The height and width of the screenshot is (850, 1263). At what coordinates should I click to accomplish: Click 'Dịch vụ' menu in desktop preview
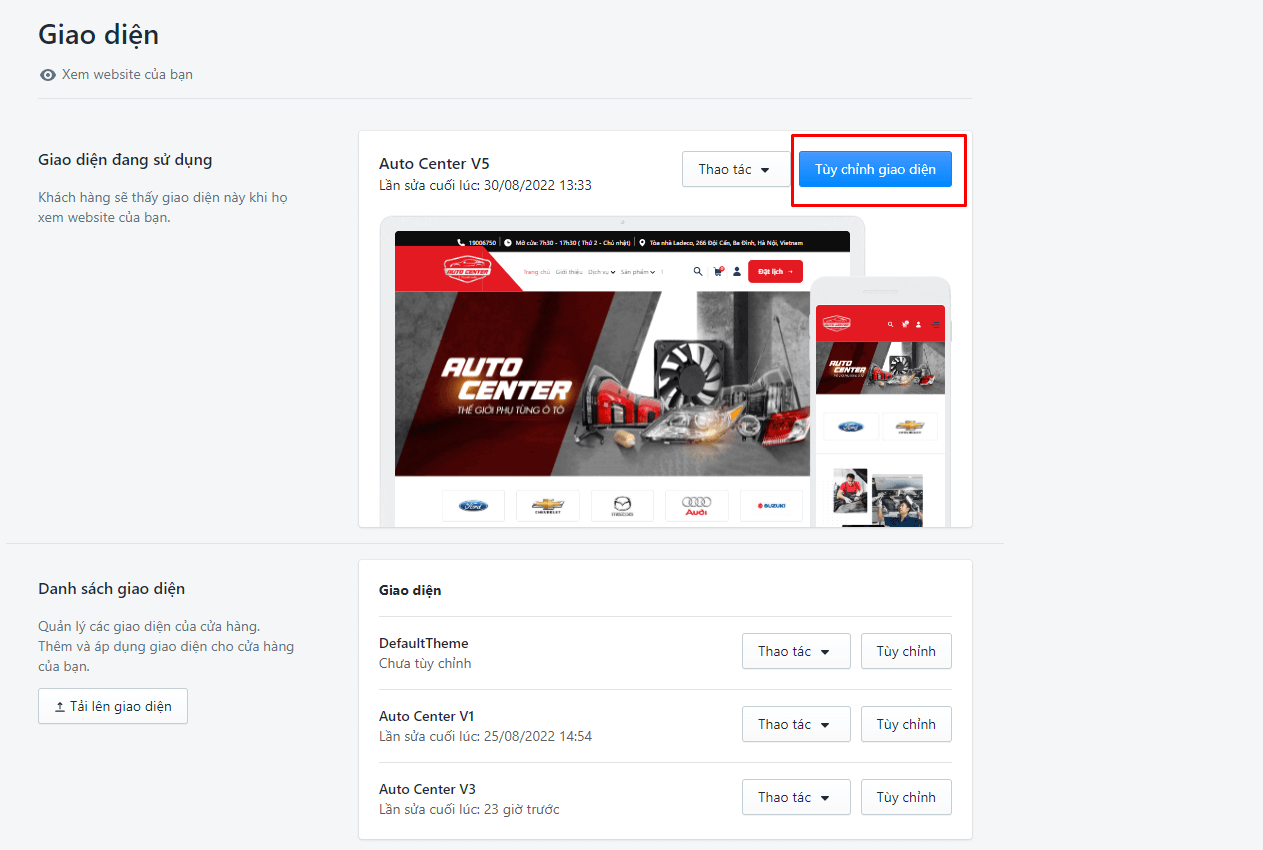click(x=600, y=272)
